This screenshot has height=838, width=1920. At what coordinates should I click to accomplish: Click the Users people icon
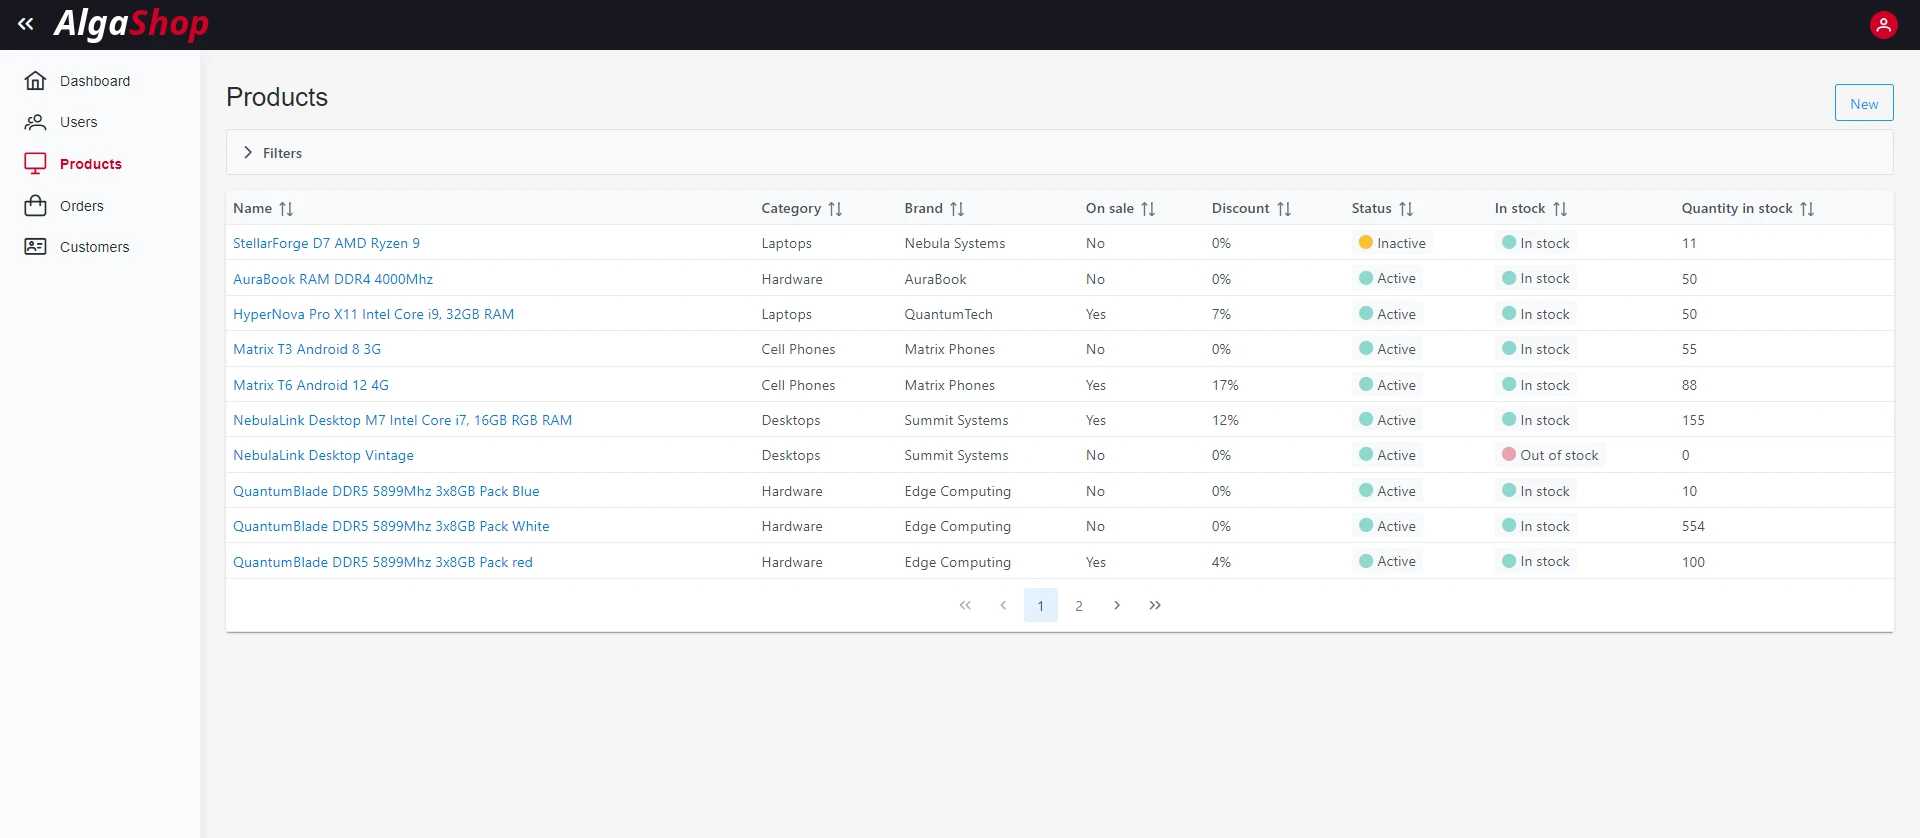pos(35,122)
